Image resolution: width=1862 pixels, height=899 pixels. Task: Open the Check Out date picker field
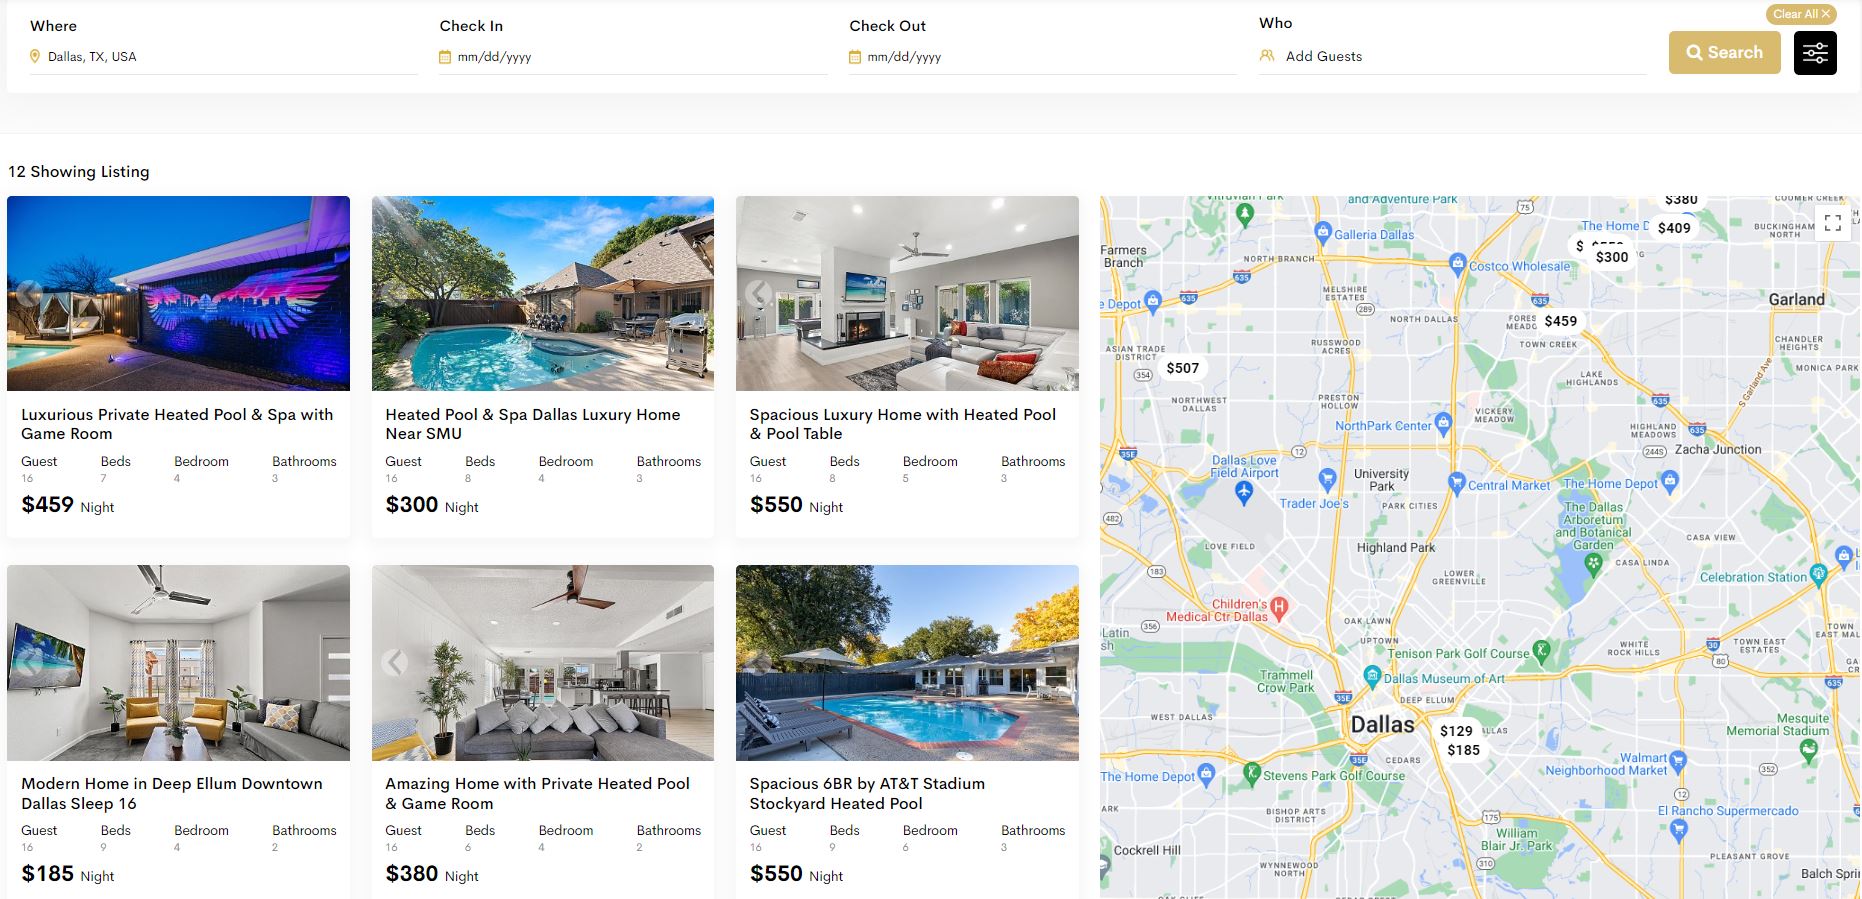1043,57
